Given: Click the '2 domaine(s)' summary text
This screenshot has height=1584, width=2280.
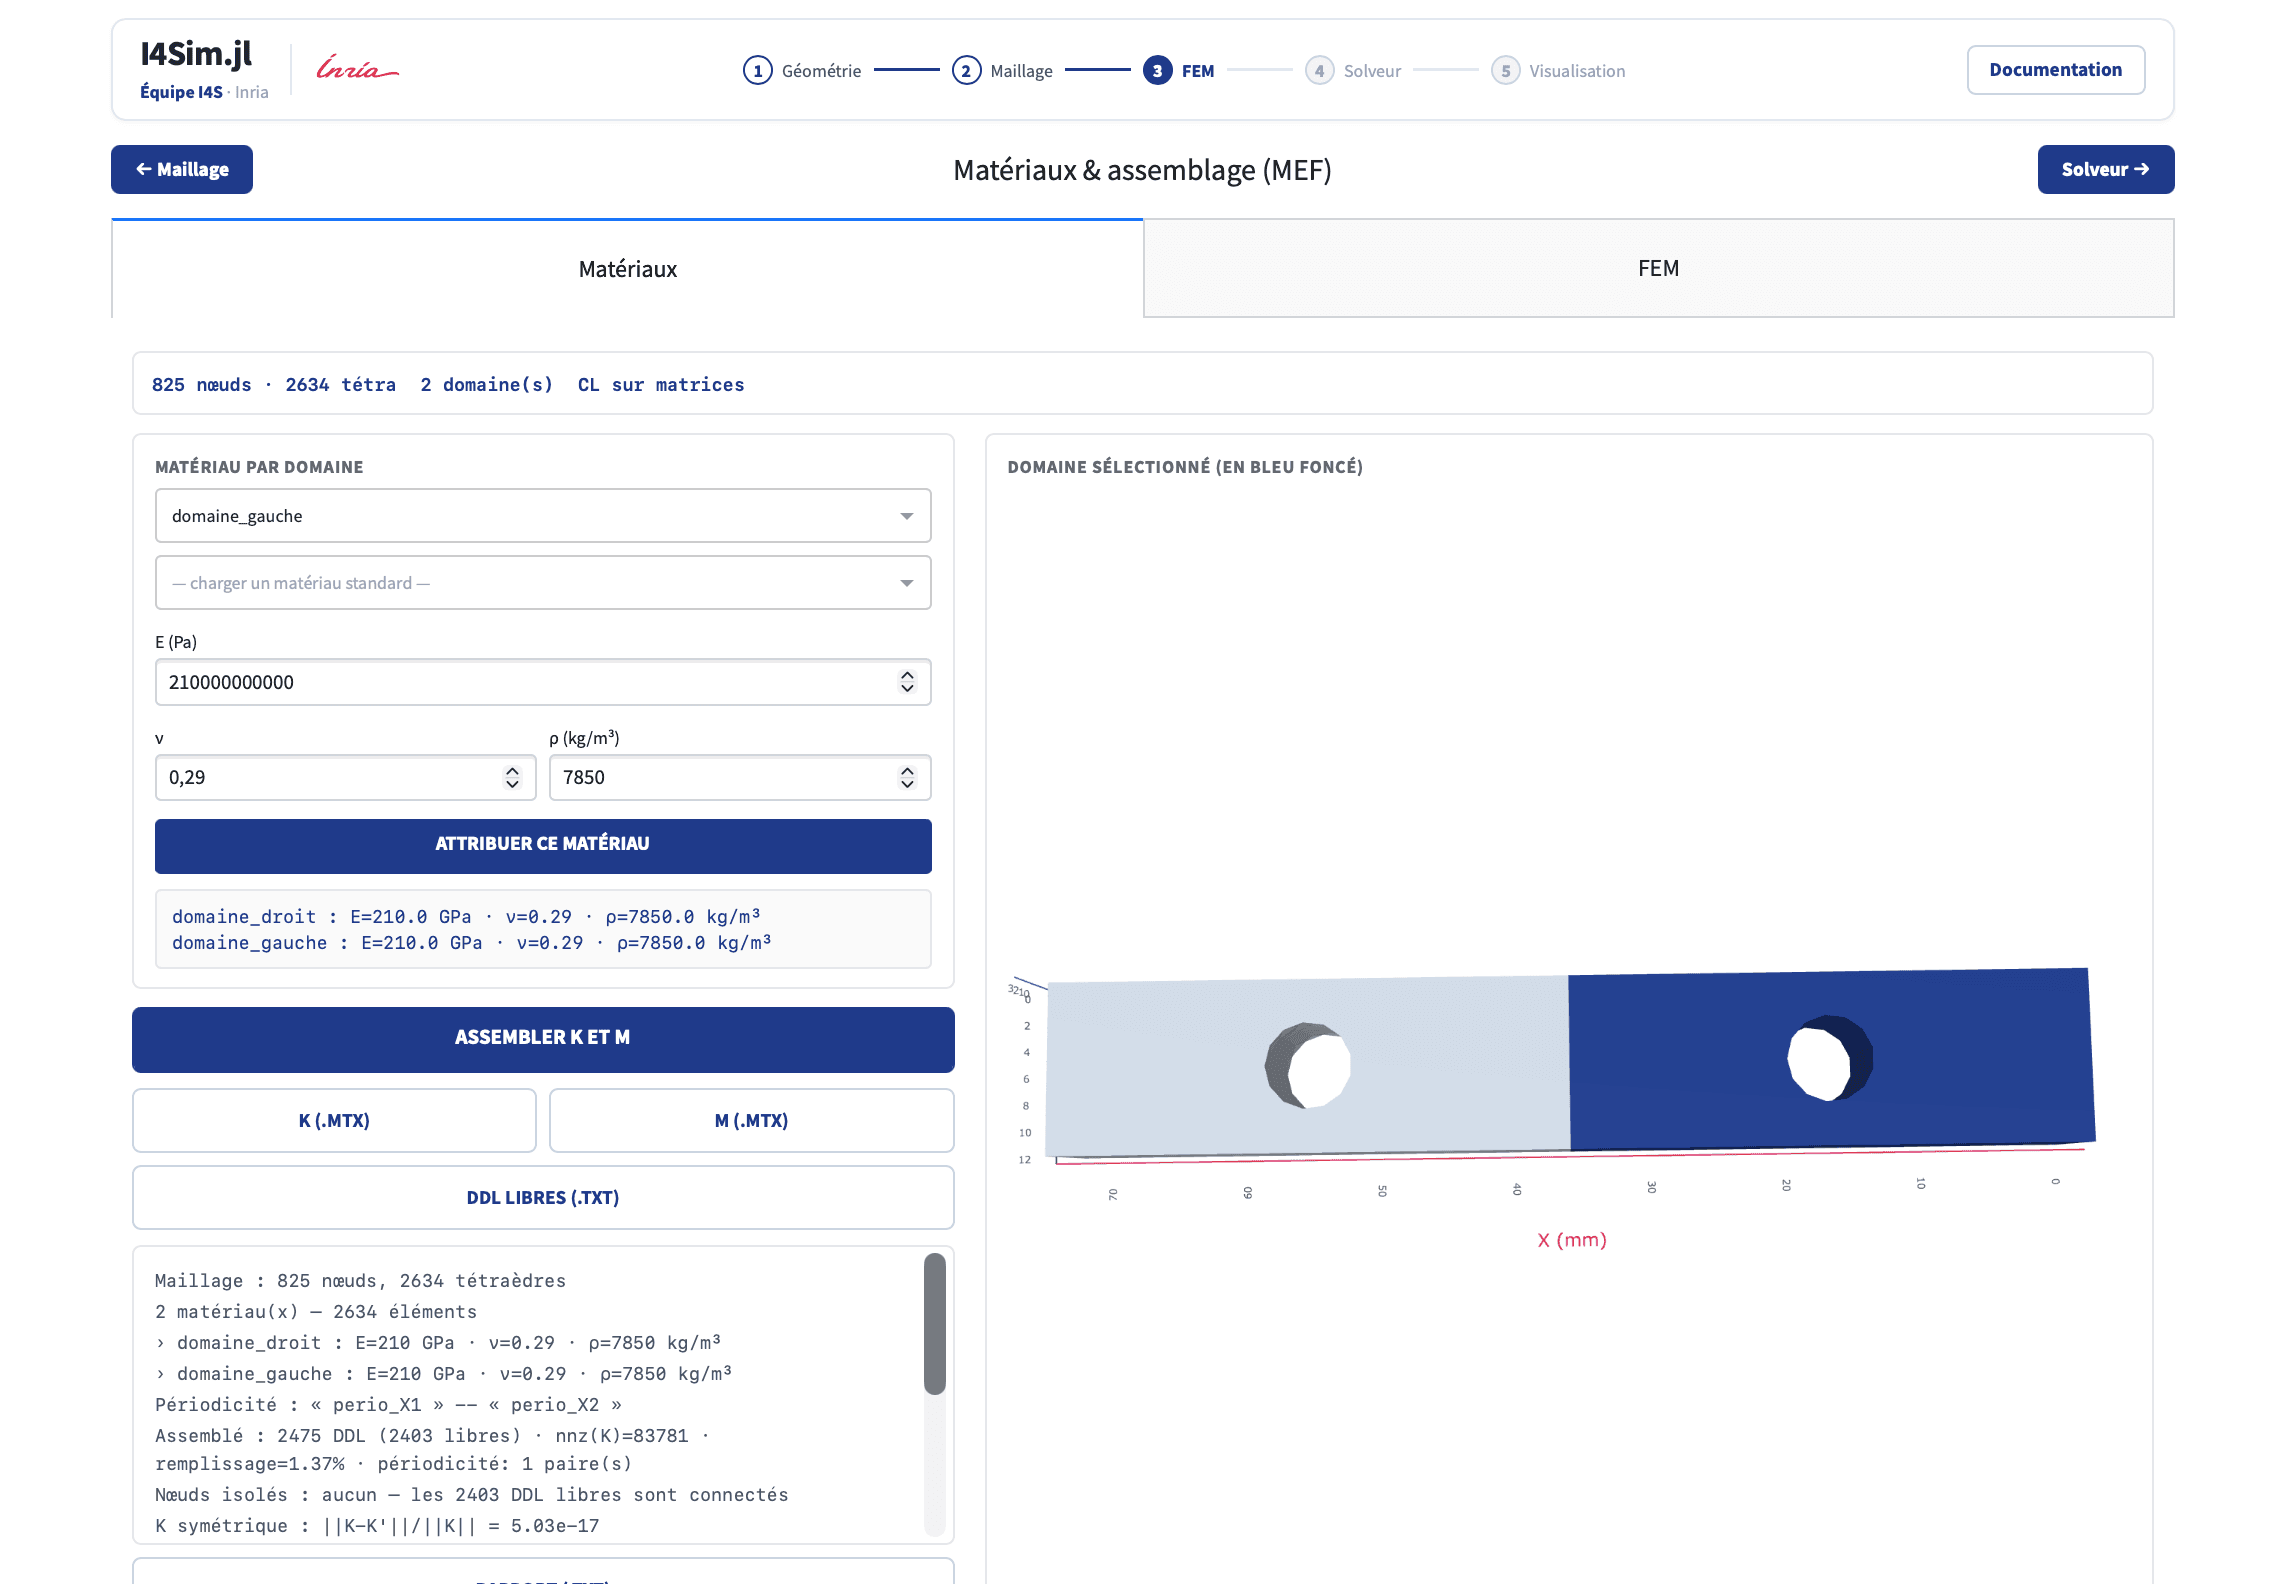Looking at the screenshot, I should (486, 385).
